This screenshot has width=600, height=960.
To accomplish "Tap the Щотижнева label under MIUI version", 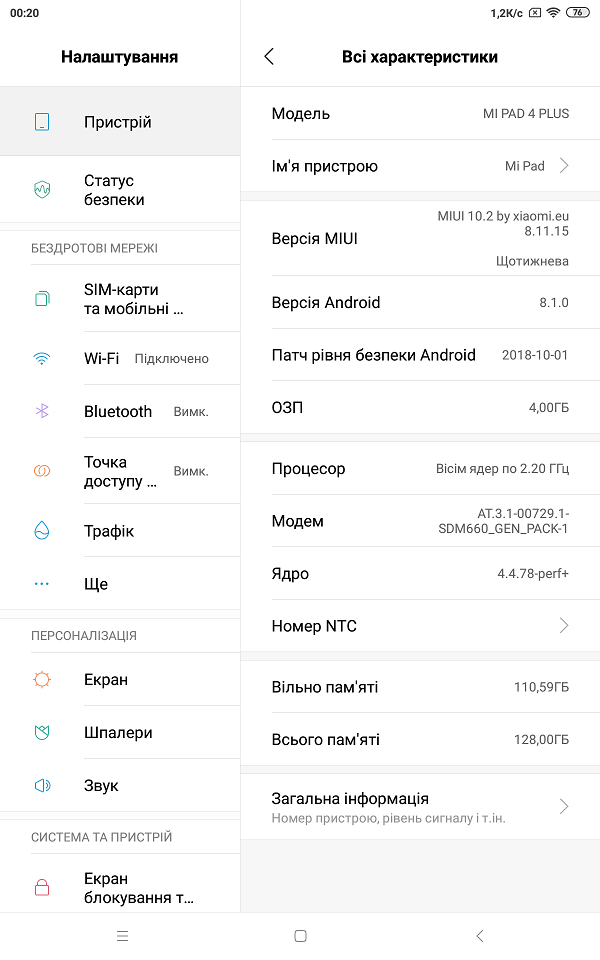I will [x=532, y=261].
